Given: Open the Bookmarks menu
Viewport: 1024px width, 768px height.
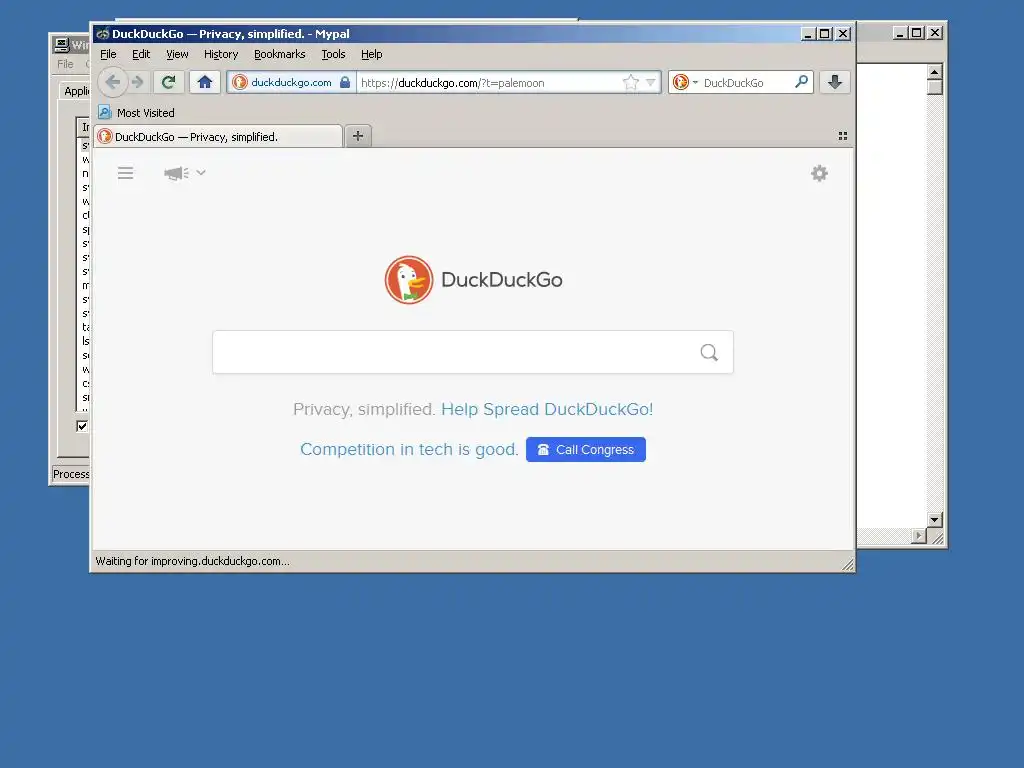Looking at the screenshot, I should [280, 54].
